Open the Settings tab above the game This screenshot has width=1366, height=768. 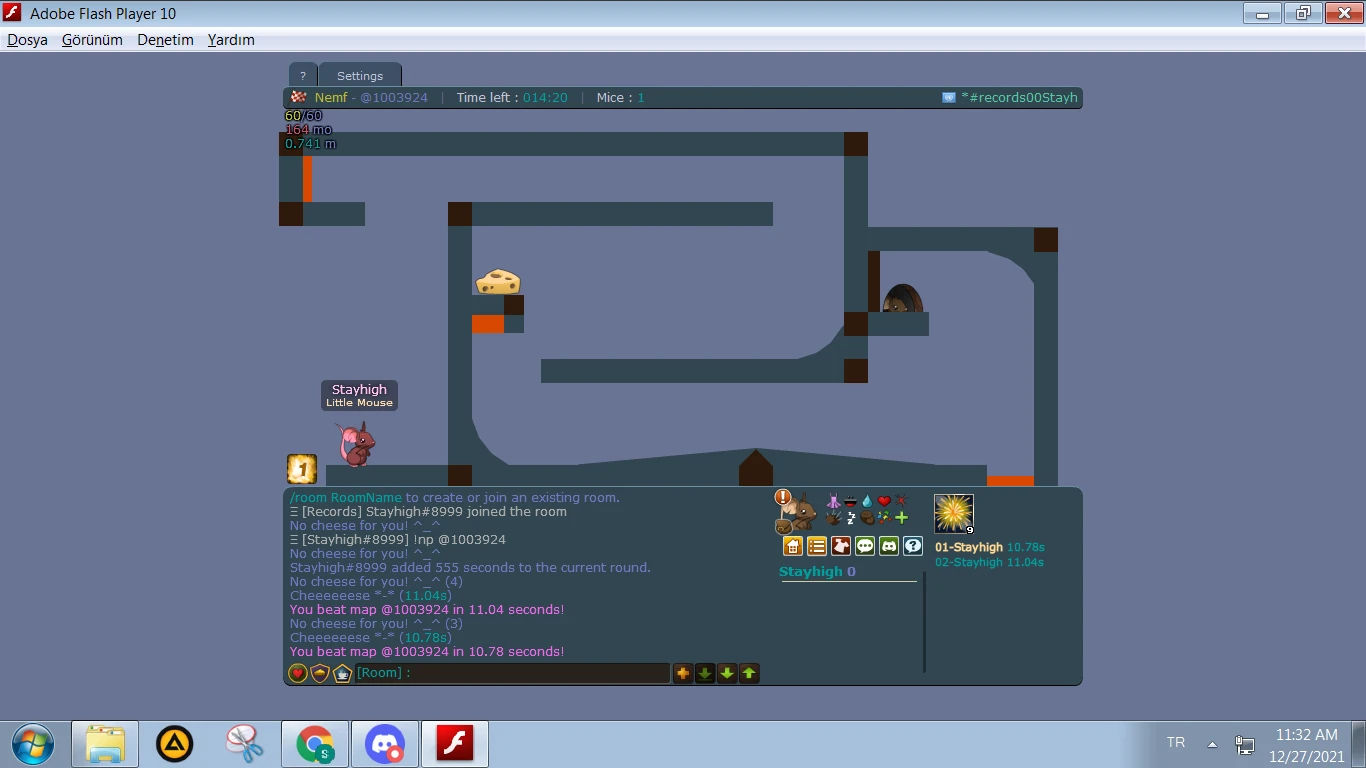pos(360,75)
